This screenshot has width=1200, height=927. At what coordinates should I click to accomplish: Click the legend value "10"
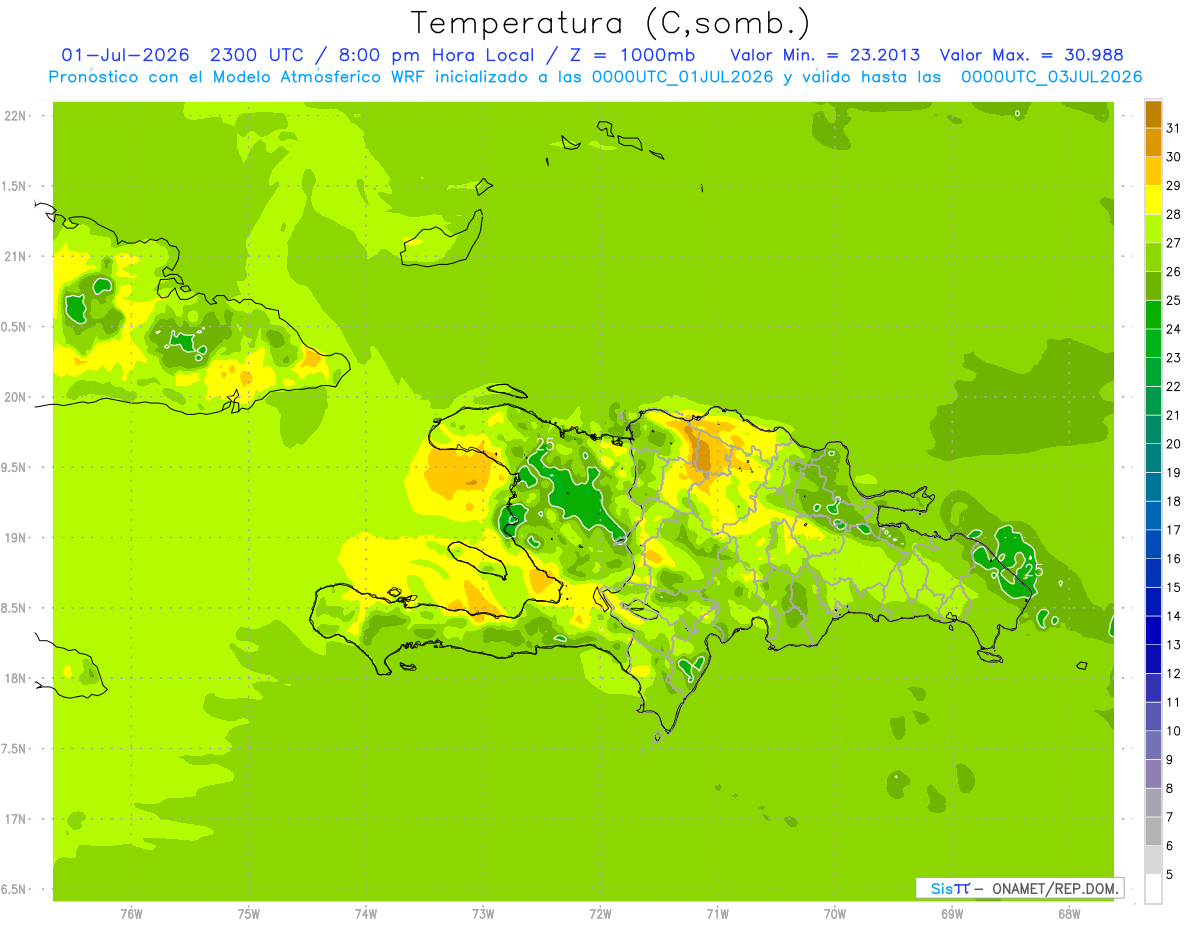(x=1173, y=731)
